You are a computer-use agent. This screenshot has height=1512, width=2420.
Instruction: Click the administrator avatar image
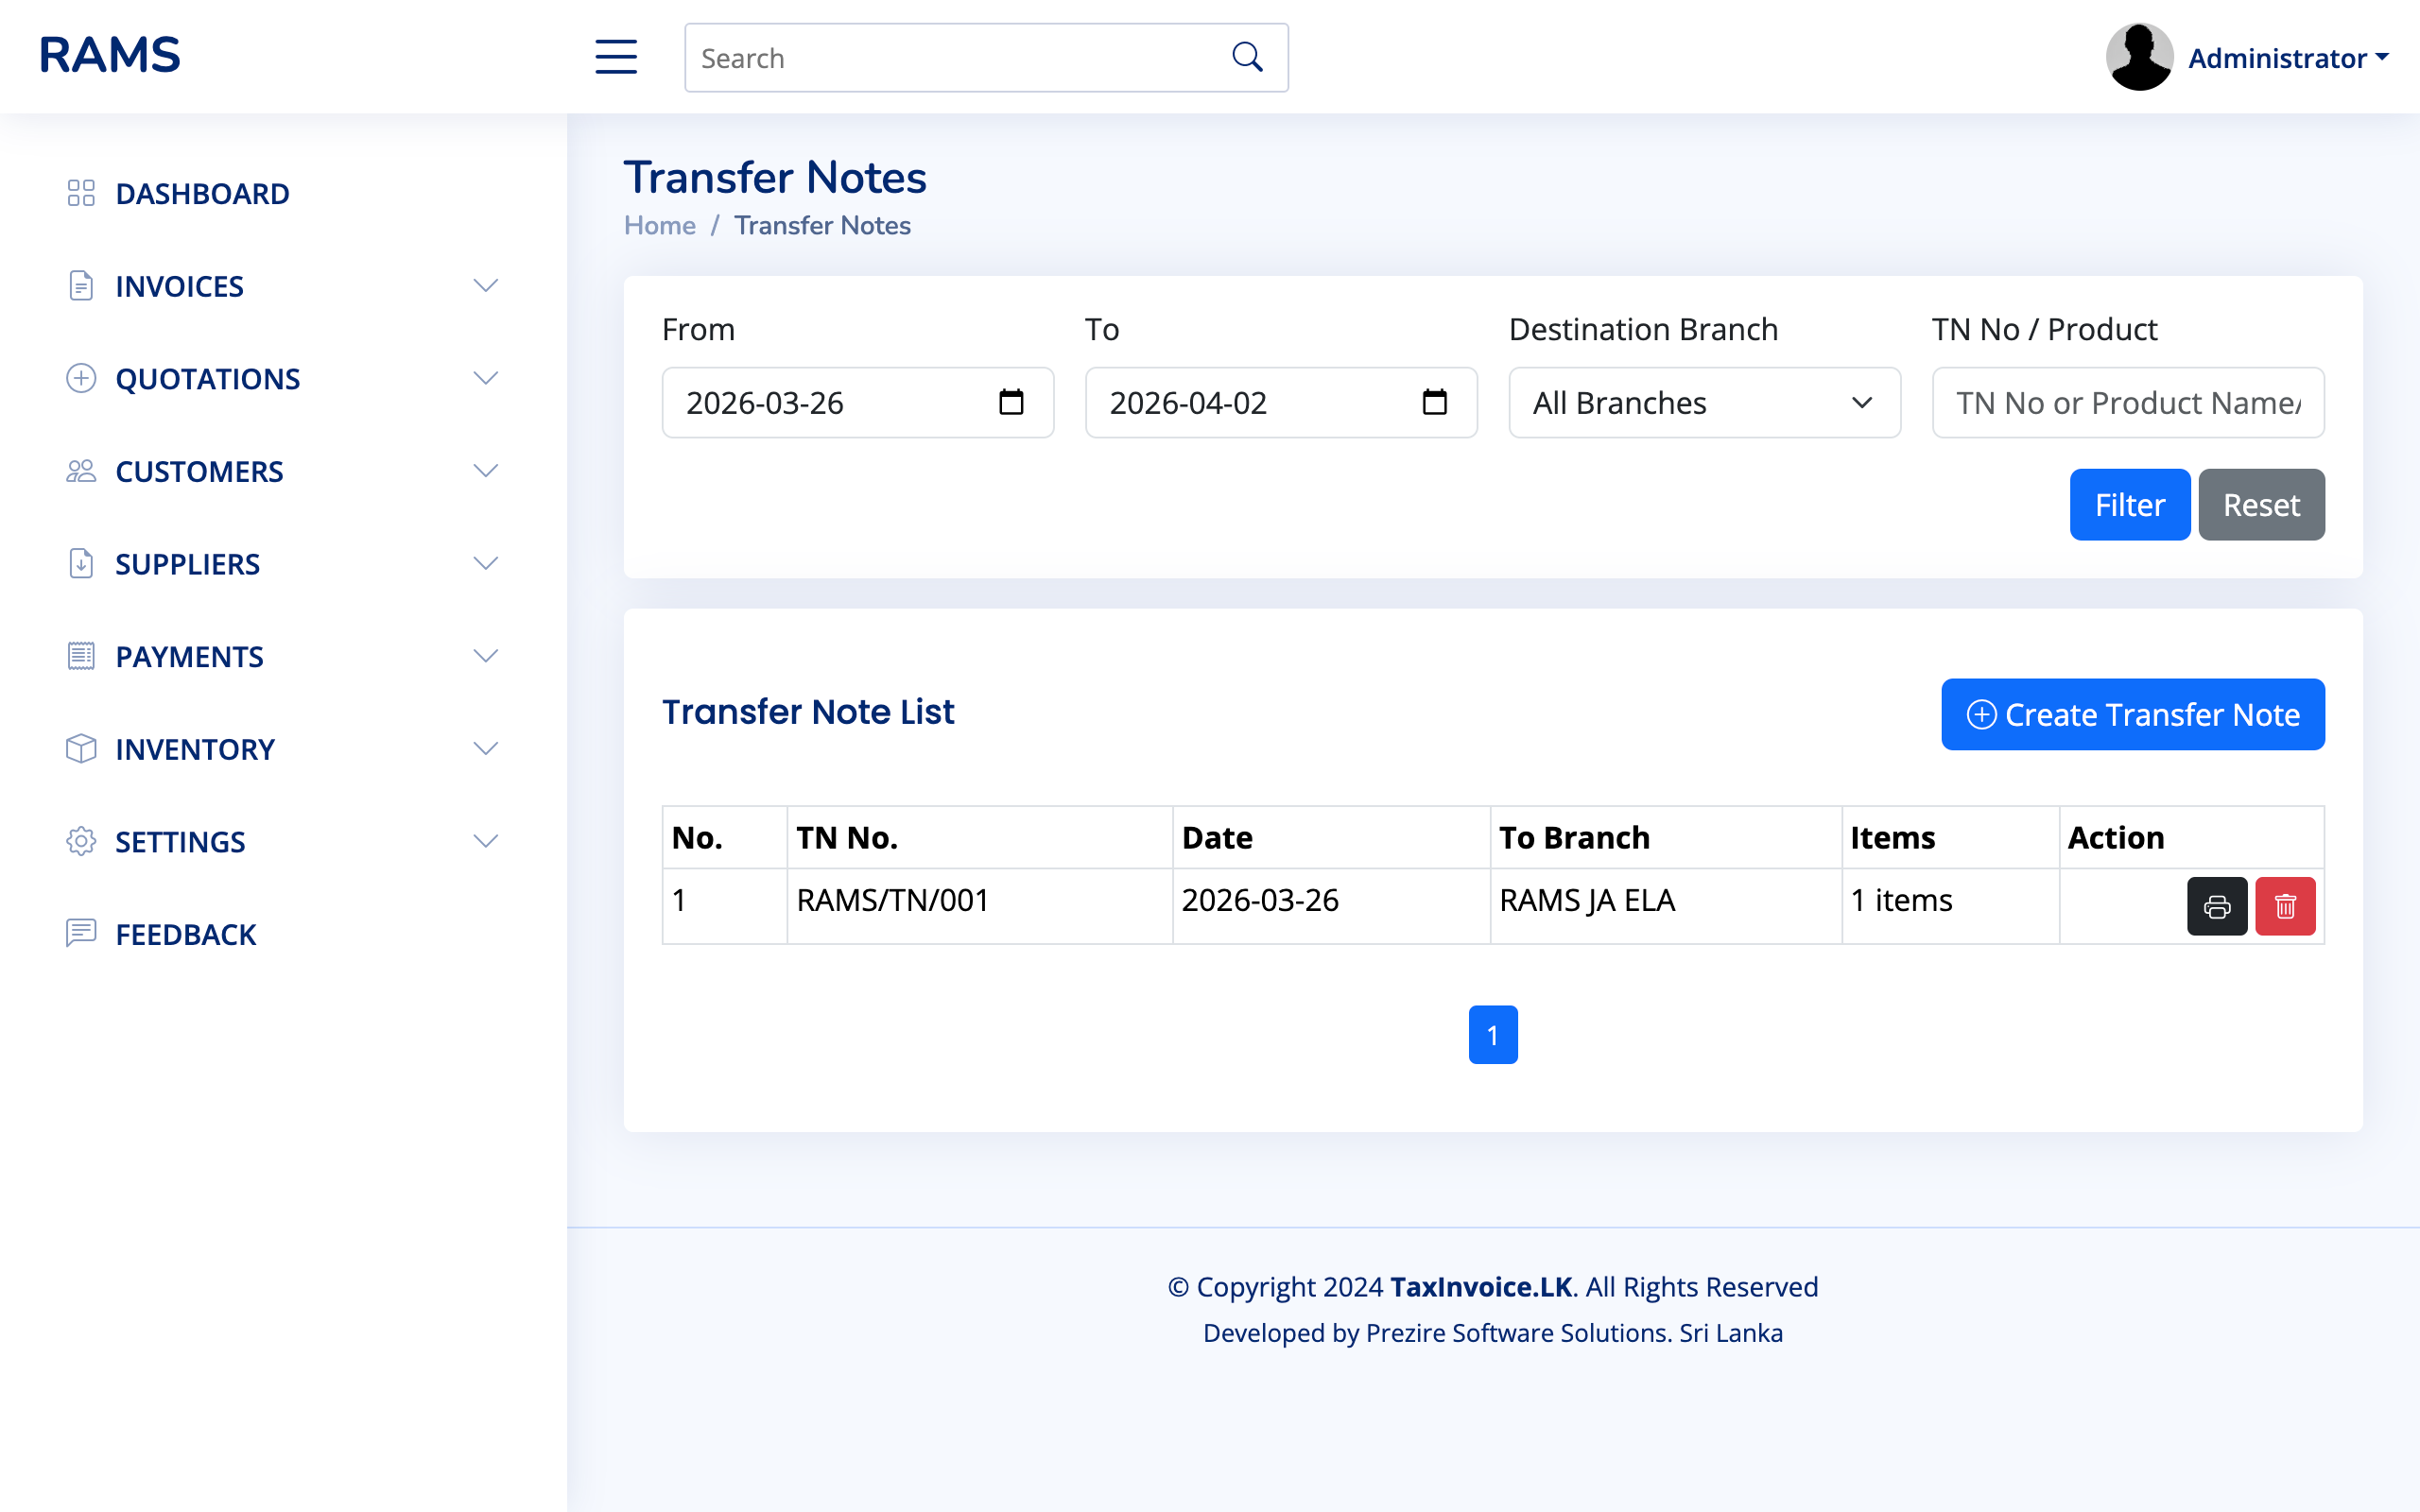click(2138, 57)
